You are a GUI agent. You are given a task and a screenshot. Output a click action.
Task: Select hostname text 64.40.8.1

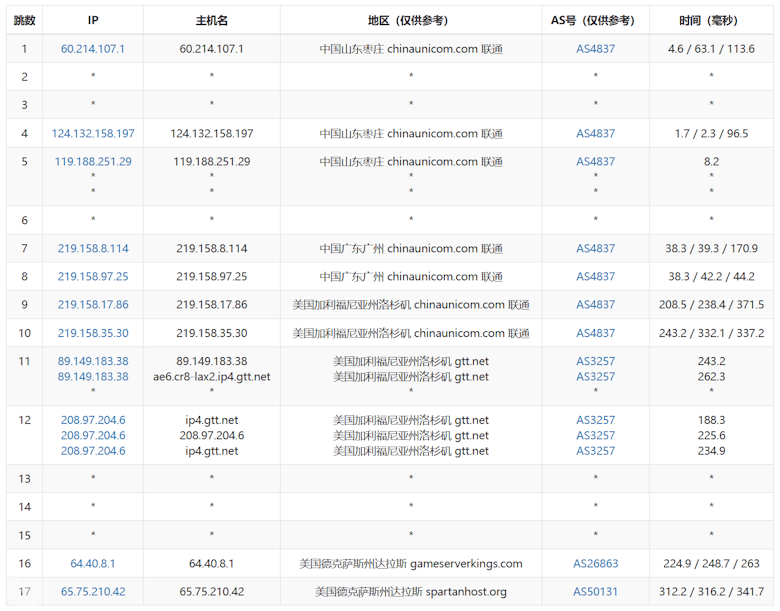pos(211,563)
